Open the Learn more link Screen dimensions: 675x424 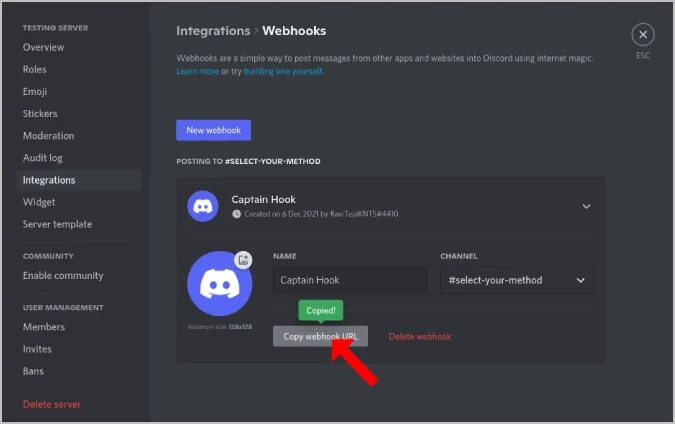pos(198,71)
